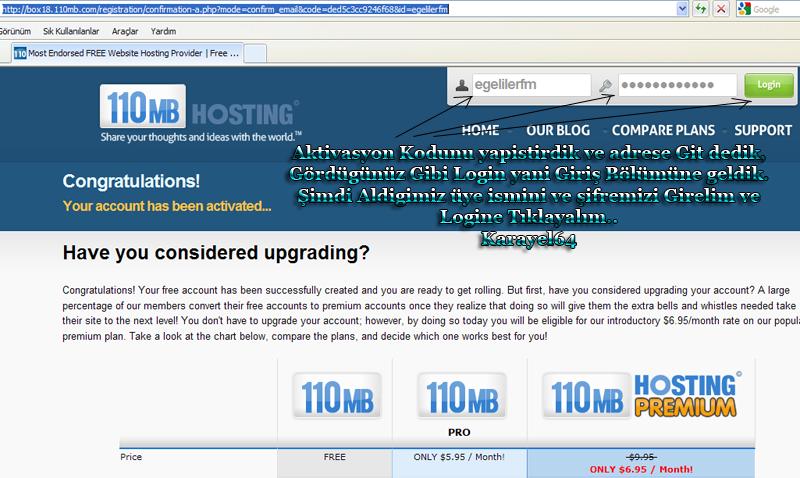Click the key icon beside password field
Viewport: 800px width, 478px height.
(x=606, y=86)
